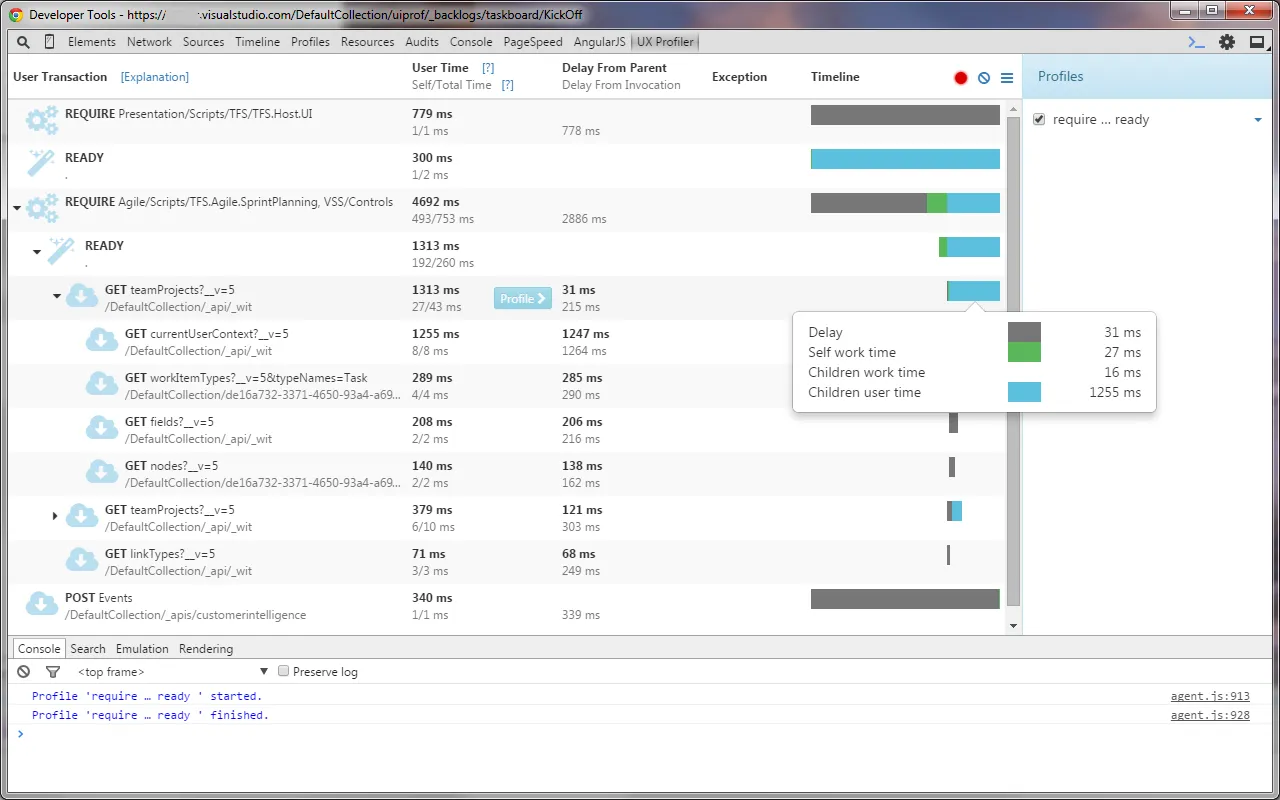Open the Rendering drawer tab
The height and width of the screenshot is (800, 1280).
(x=206, y=649)
